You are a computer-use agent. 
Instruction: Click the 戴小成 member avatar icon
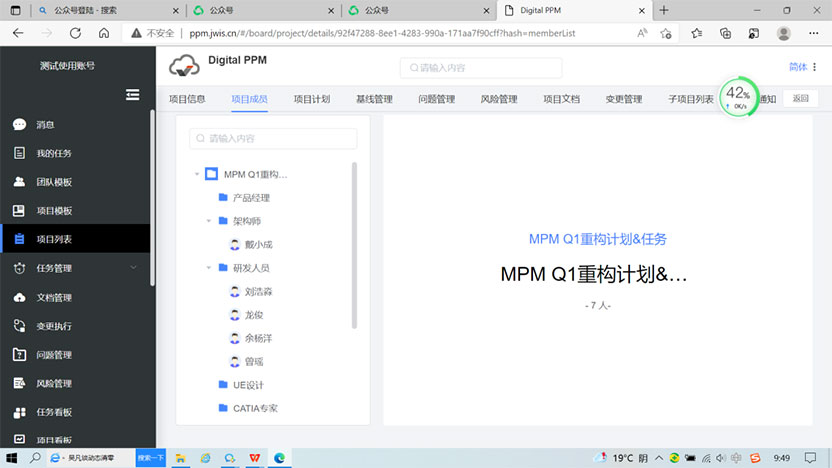click(235, 245)
